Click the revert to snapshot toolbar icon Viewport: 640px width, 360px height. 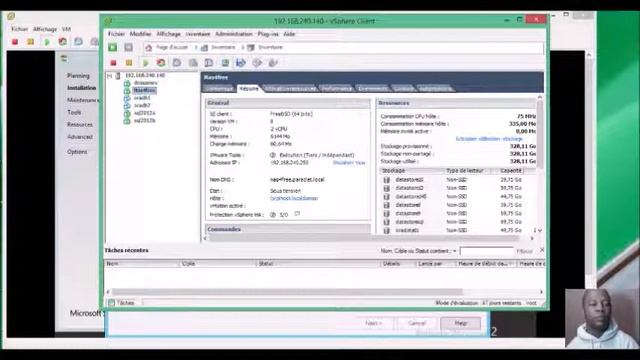[x=193, y=63]
